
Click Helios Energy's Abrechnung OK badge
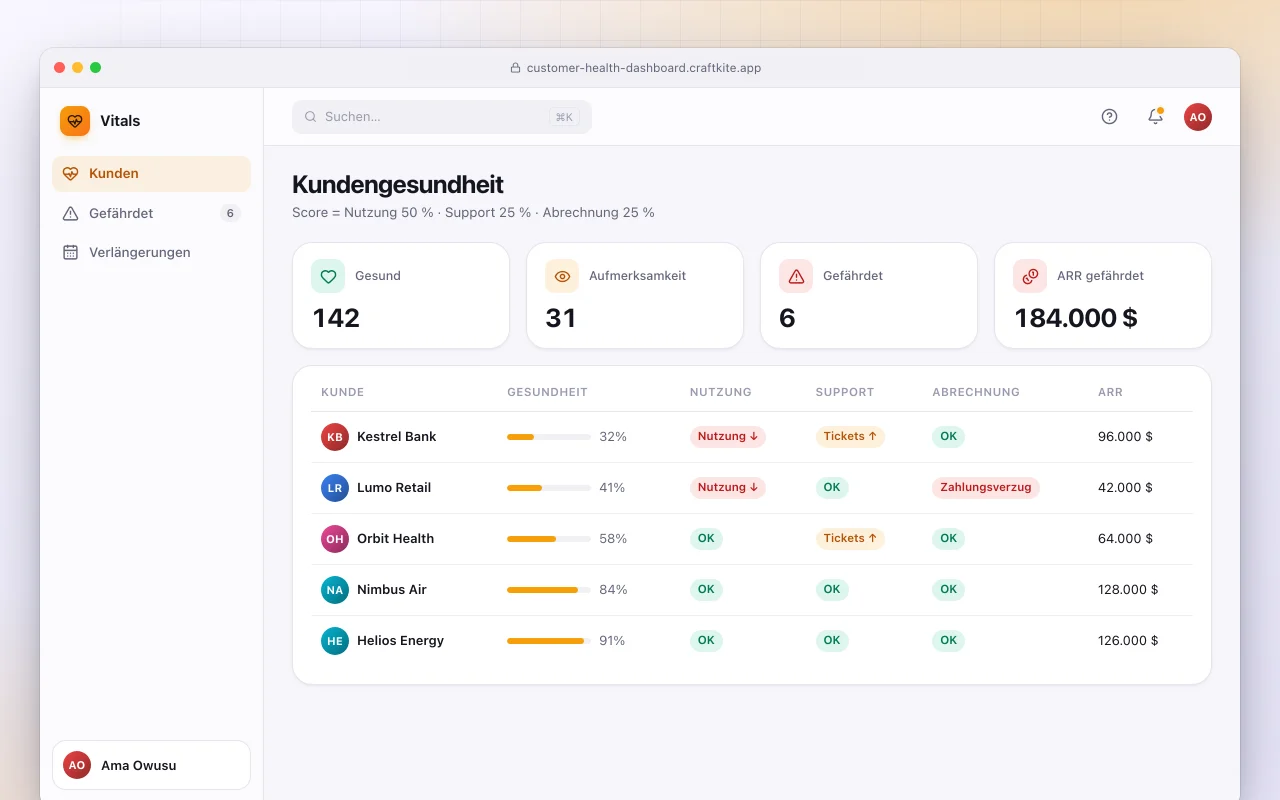pos(948,641)
